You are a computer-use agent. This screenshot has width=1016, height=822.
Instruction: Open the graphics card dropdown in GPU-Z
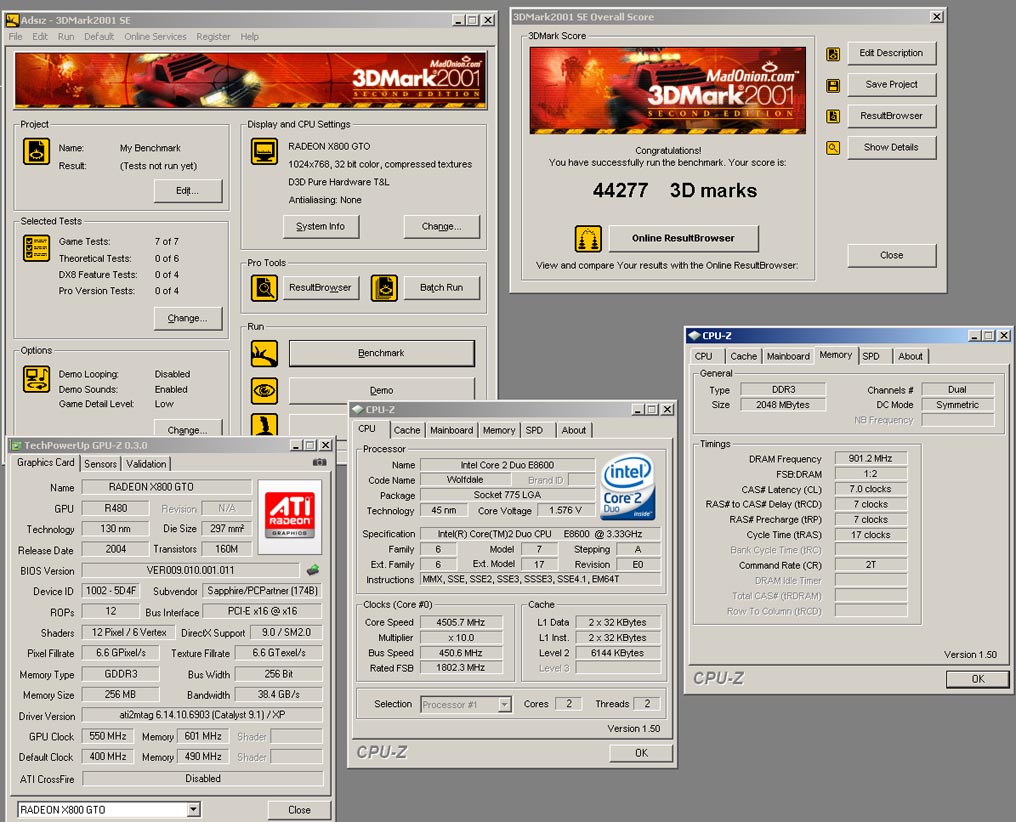tap(193, 810)
